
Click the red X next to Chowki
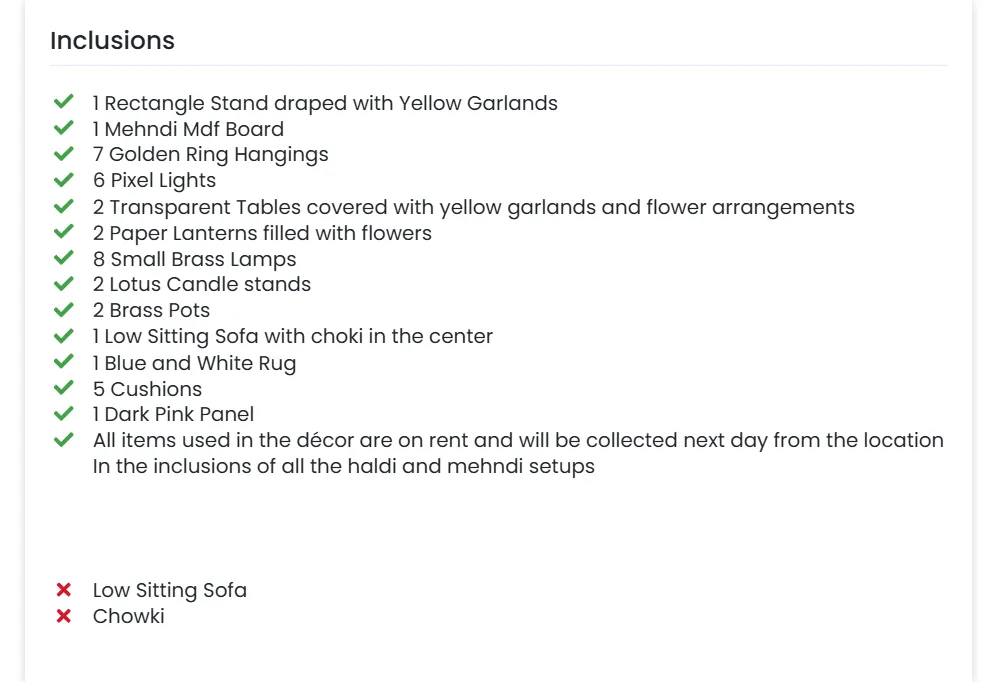[x=64, y=616]
